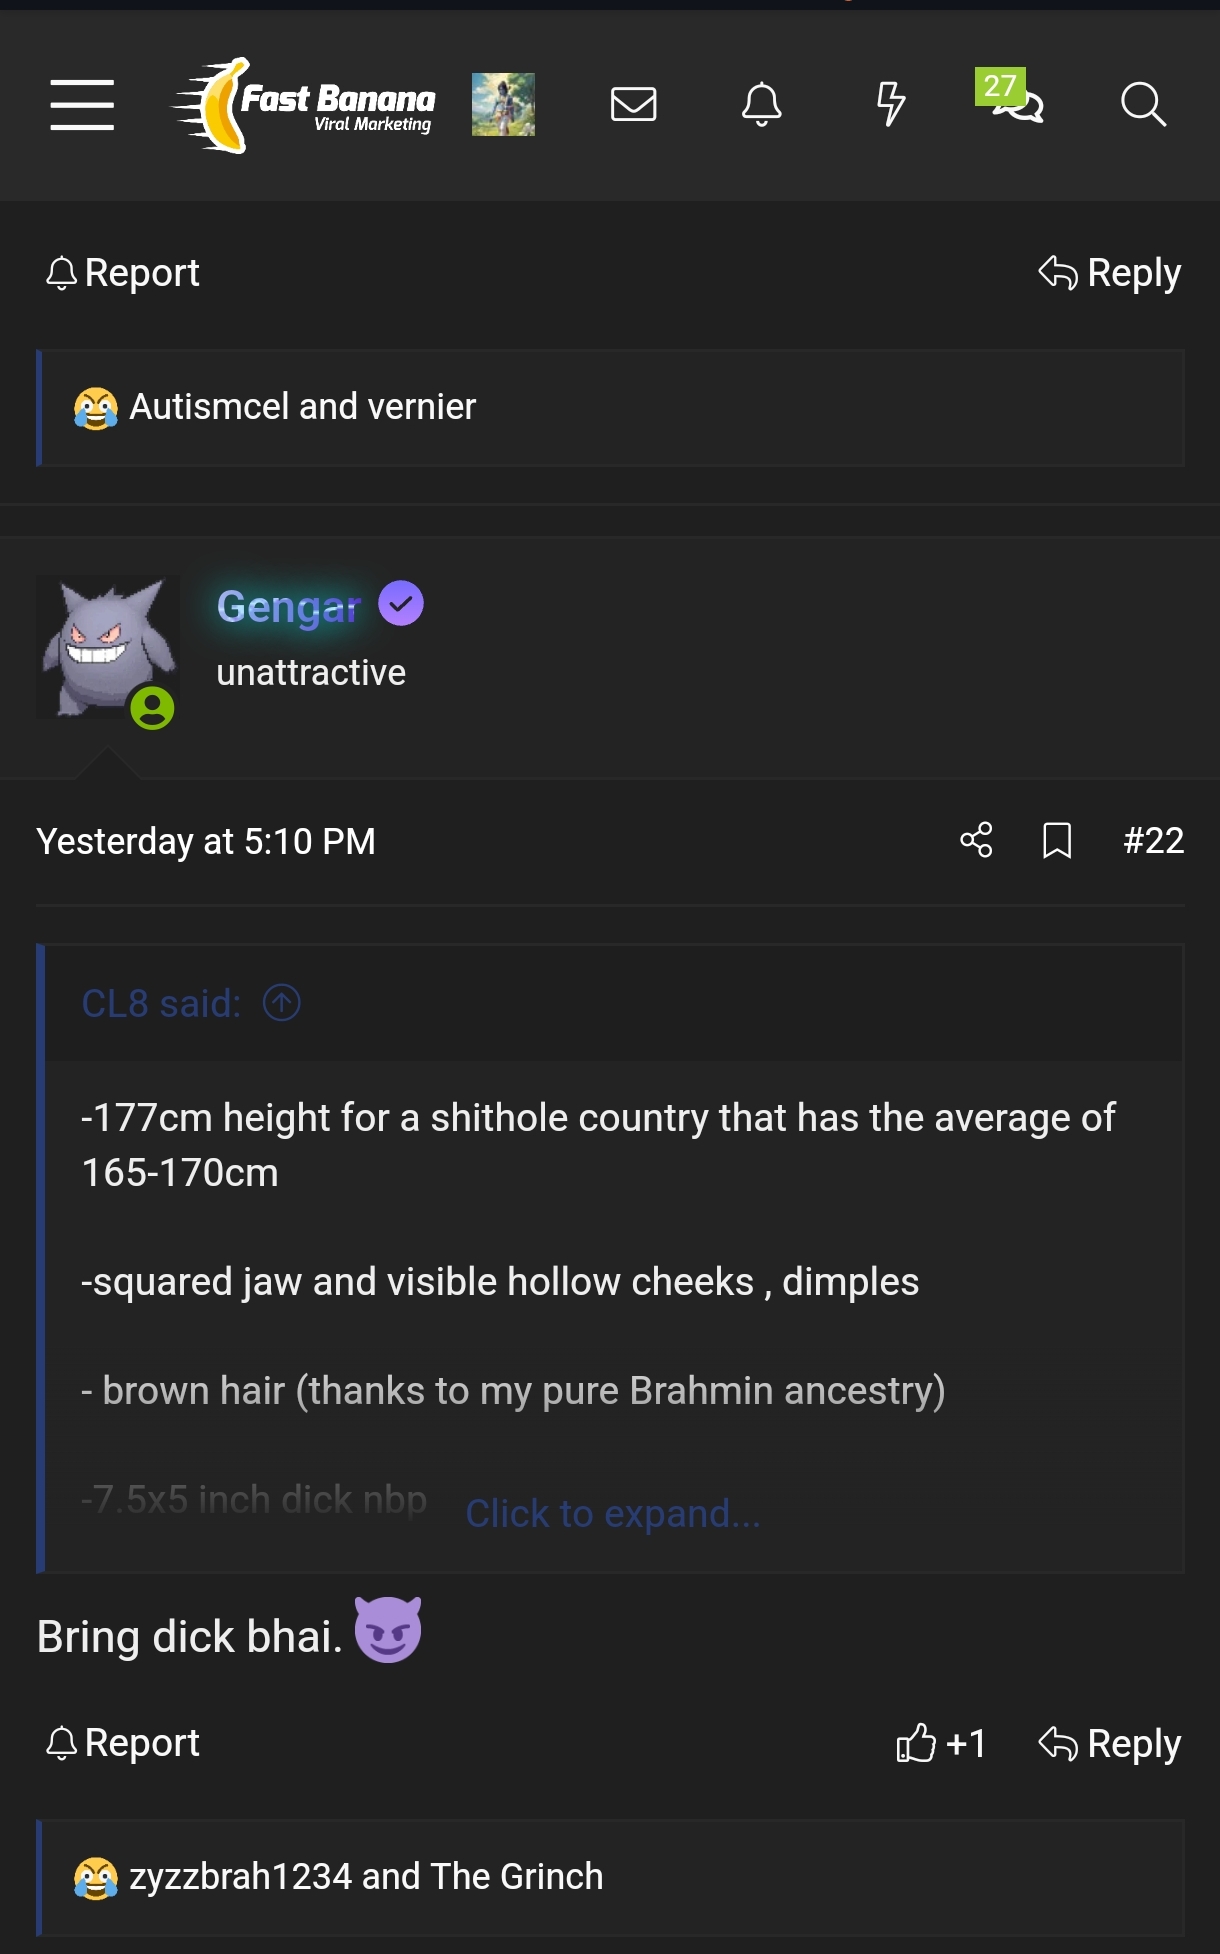Open the lightning bolt what's new icon
Image resolution: width=1220 pixels, height=1954 pixels.
point(890,104)
